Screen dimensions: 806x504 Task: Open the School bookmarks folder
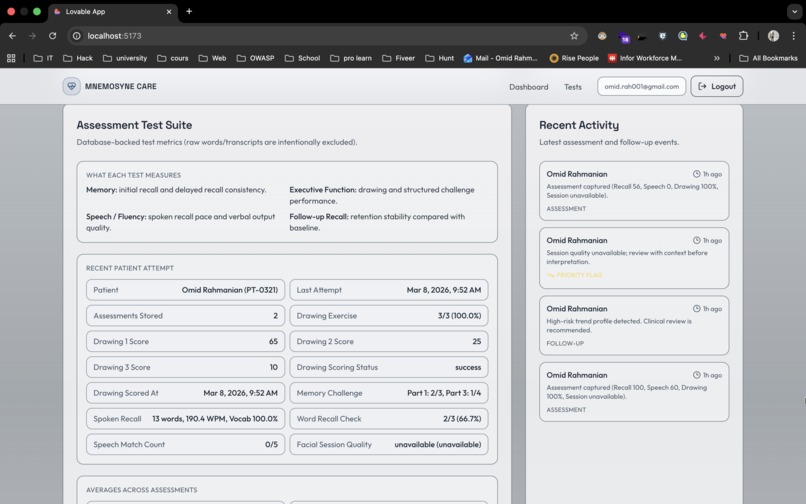pyautogui.click(x=302, y=58)
